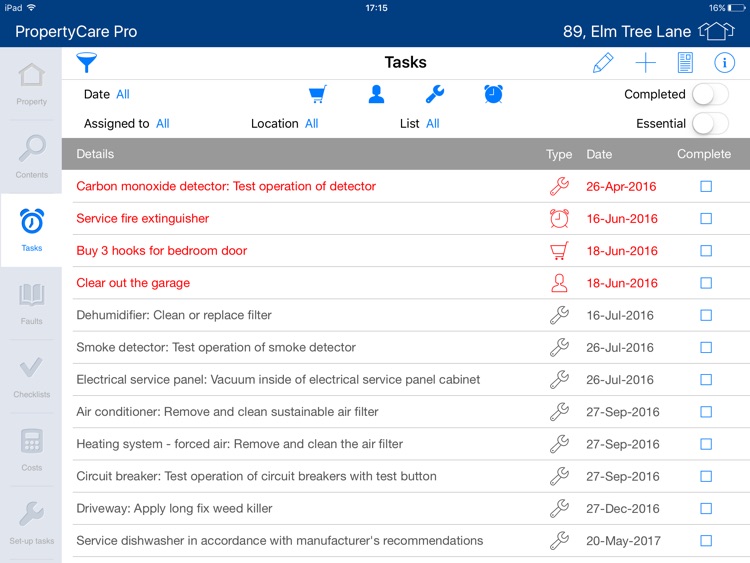Open Air conditioner air filter task

(x=227, y=412)
